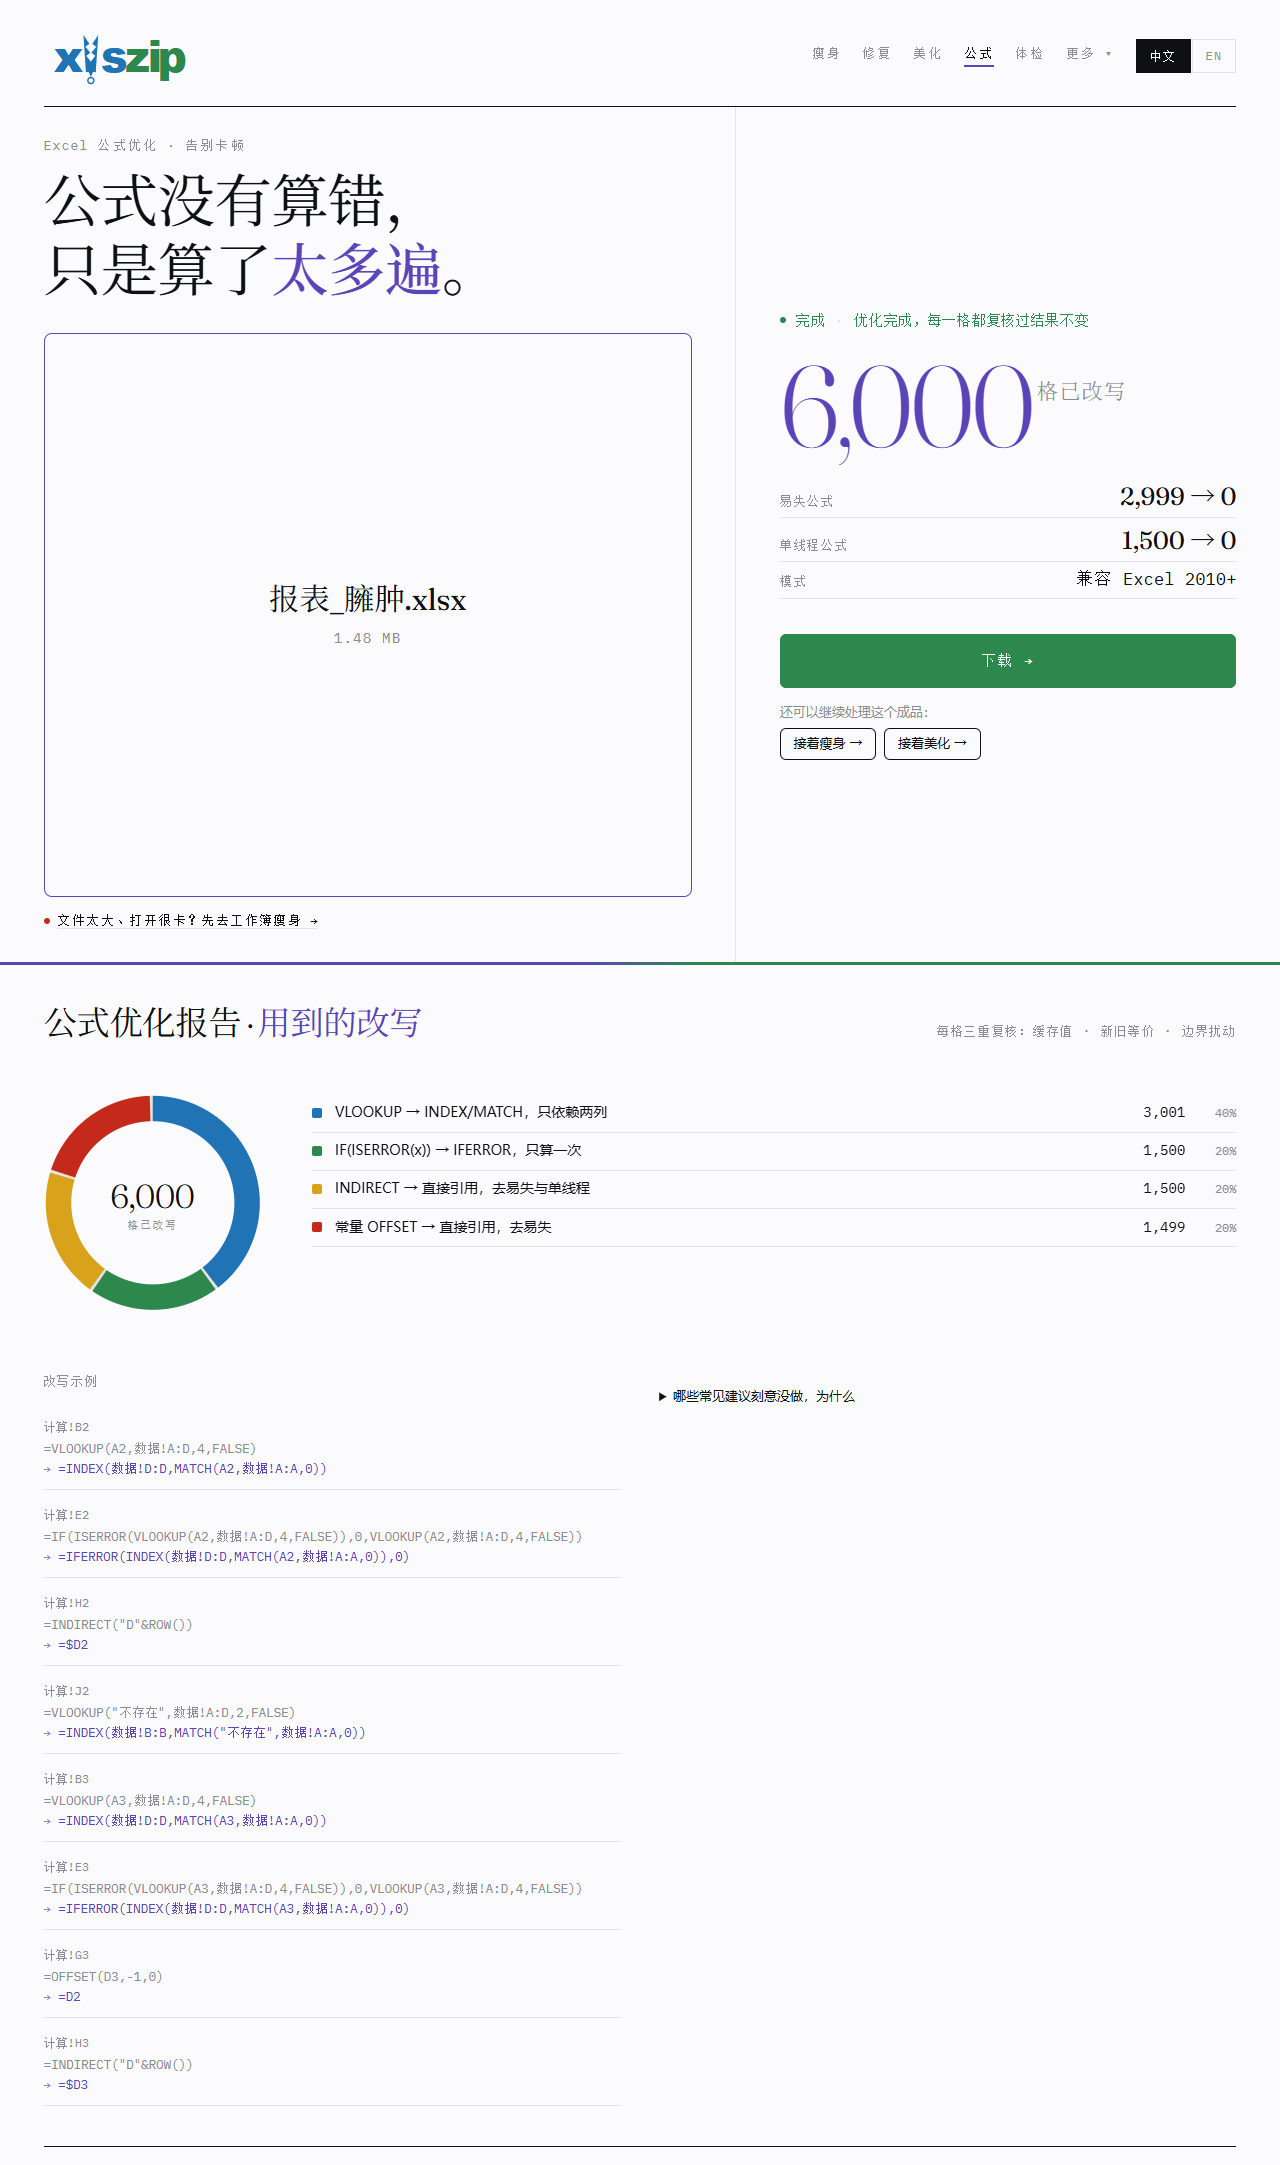The width and height of the screenshot is (1280, 2165).
Task: Select the VLOOKUP → INDEX/MATCH row text
Action: (471, 1112)
